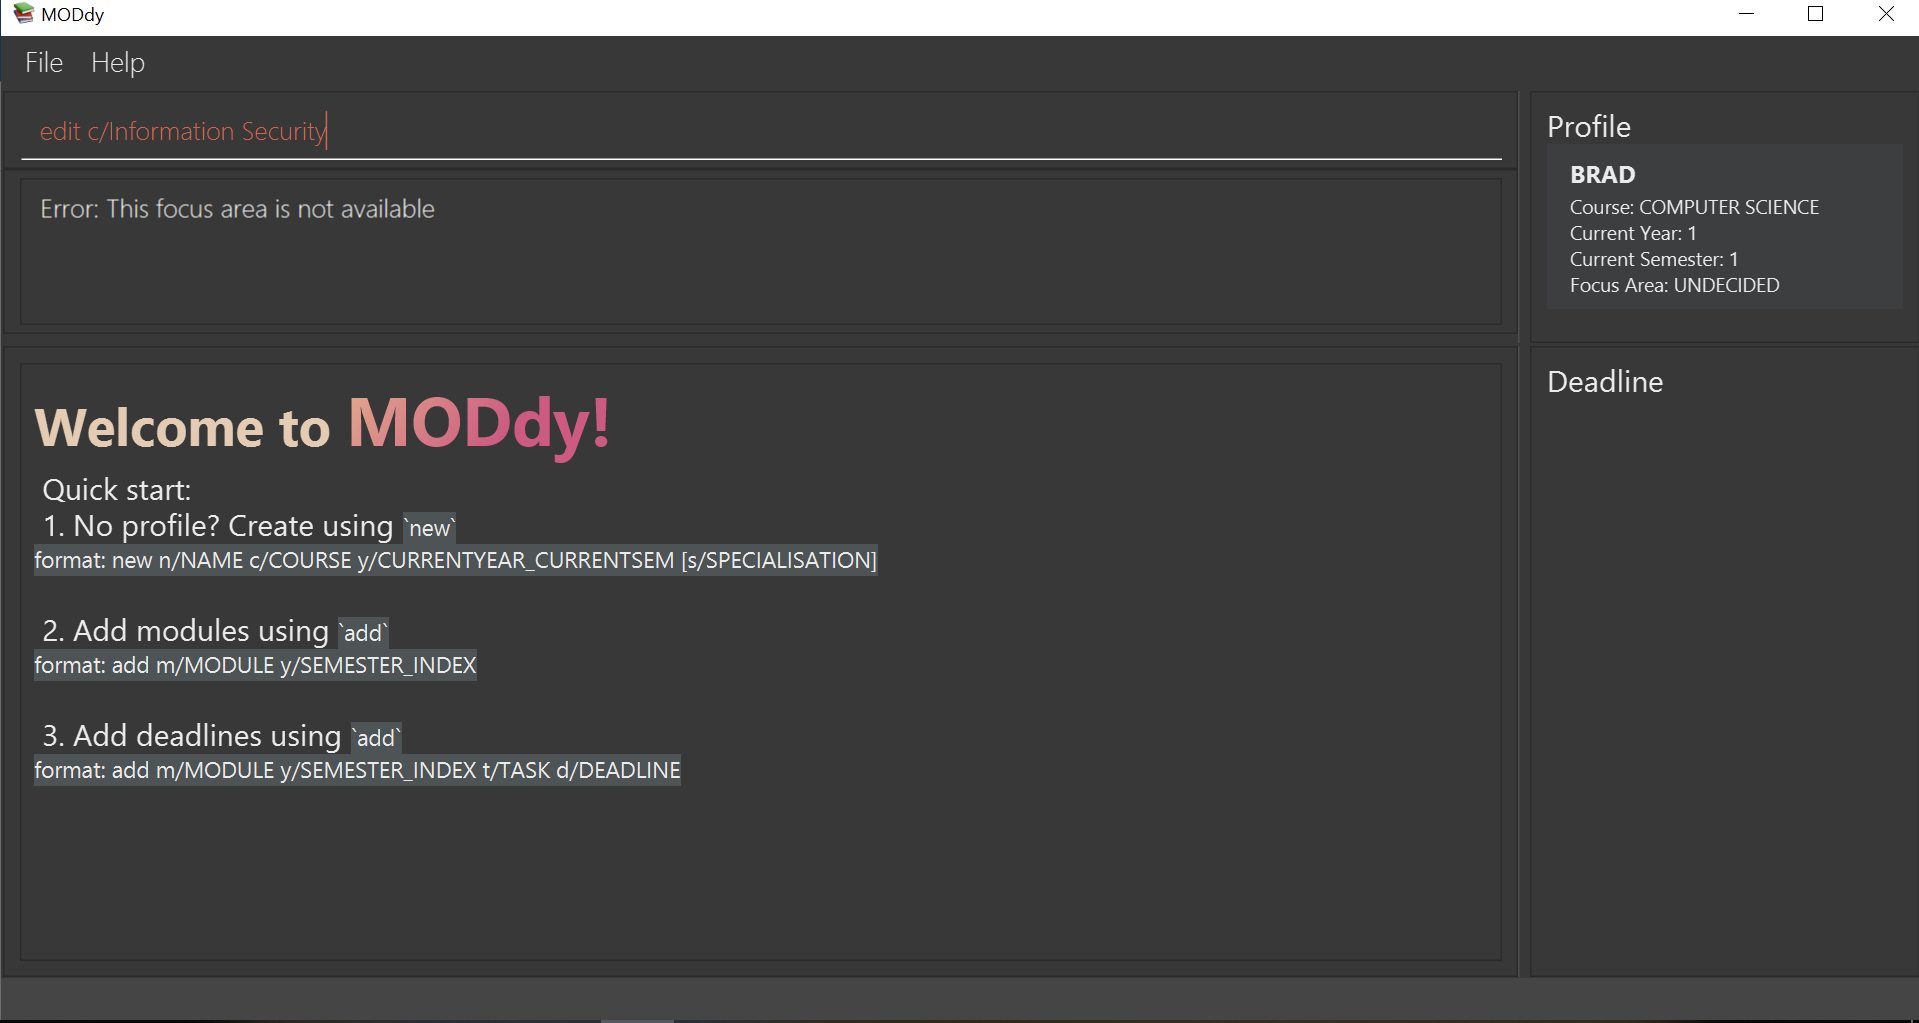
Task: Click the command input field
Action: 761,131
